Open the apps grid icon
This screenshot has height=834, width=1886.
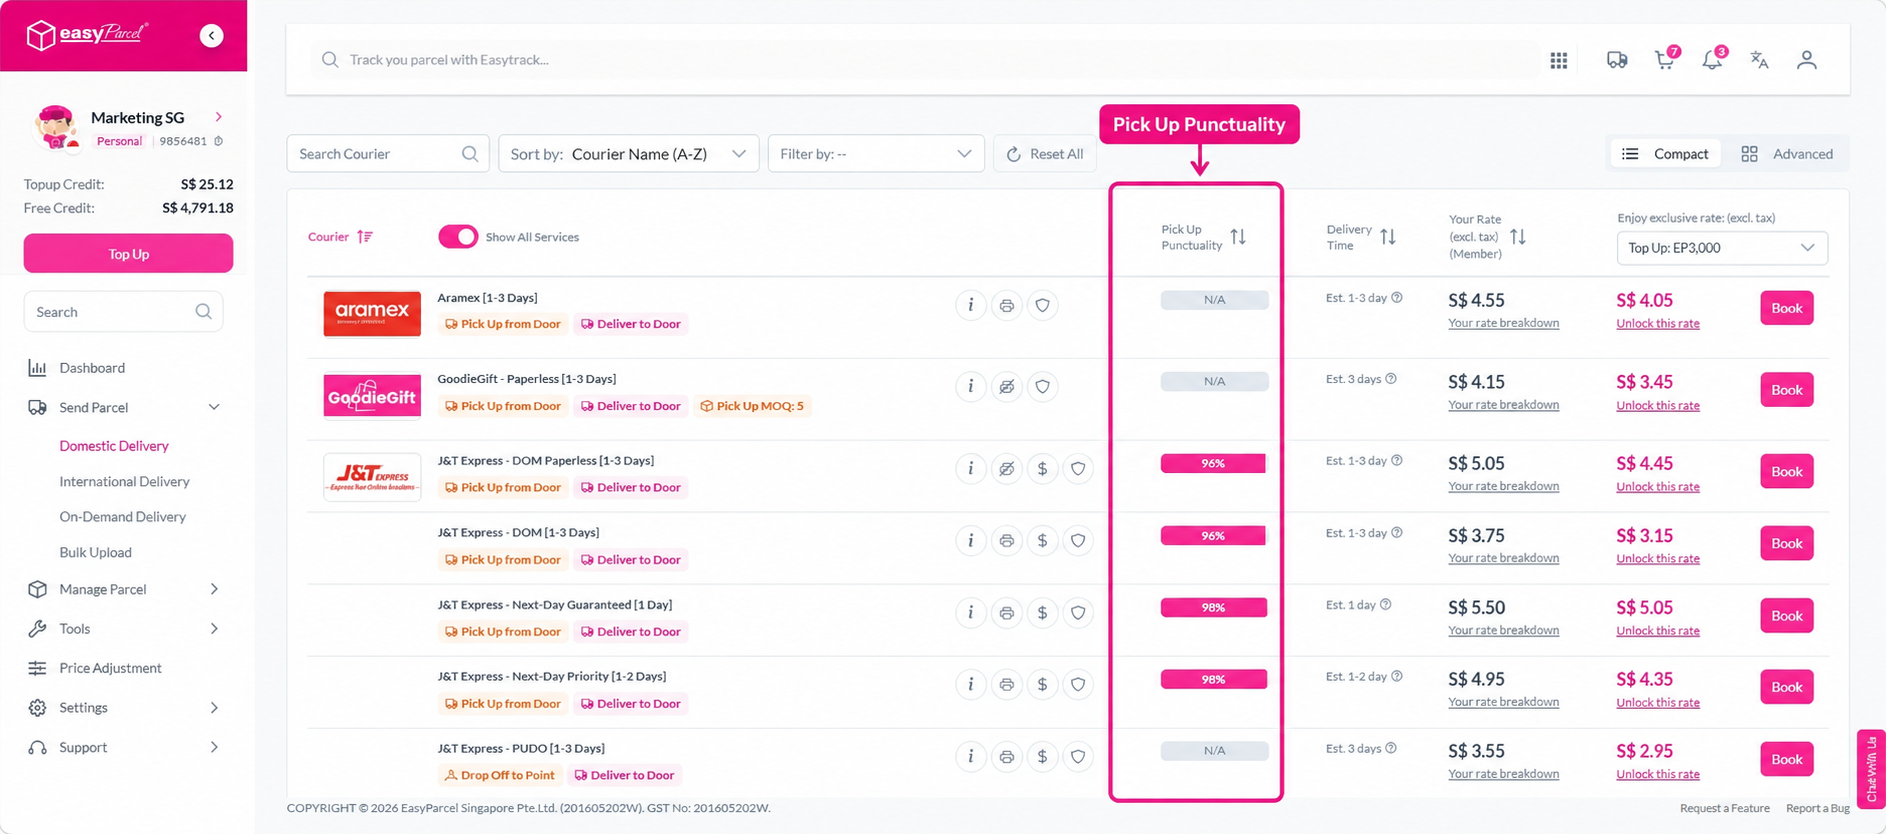point(1559,60)
